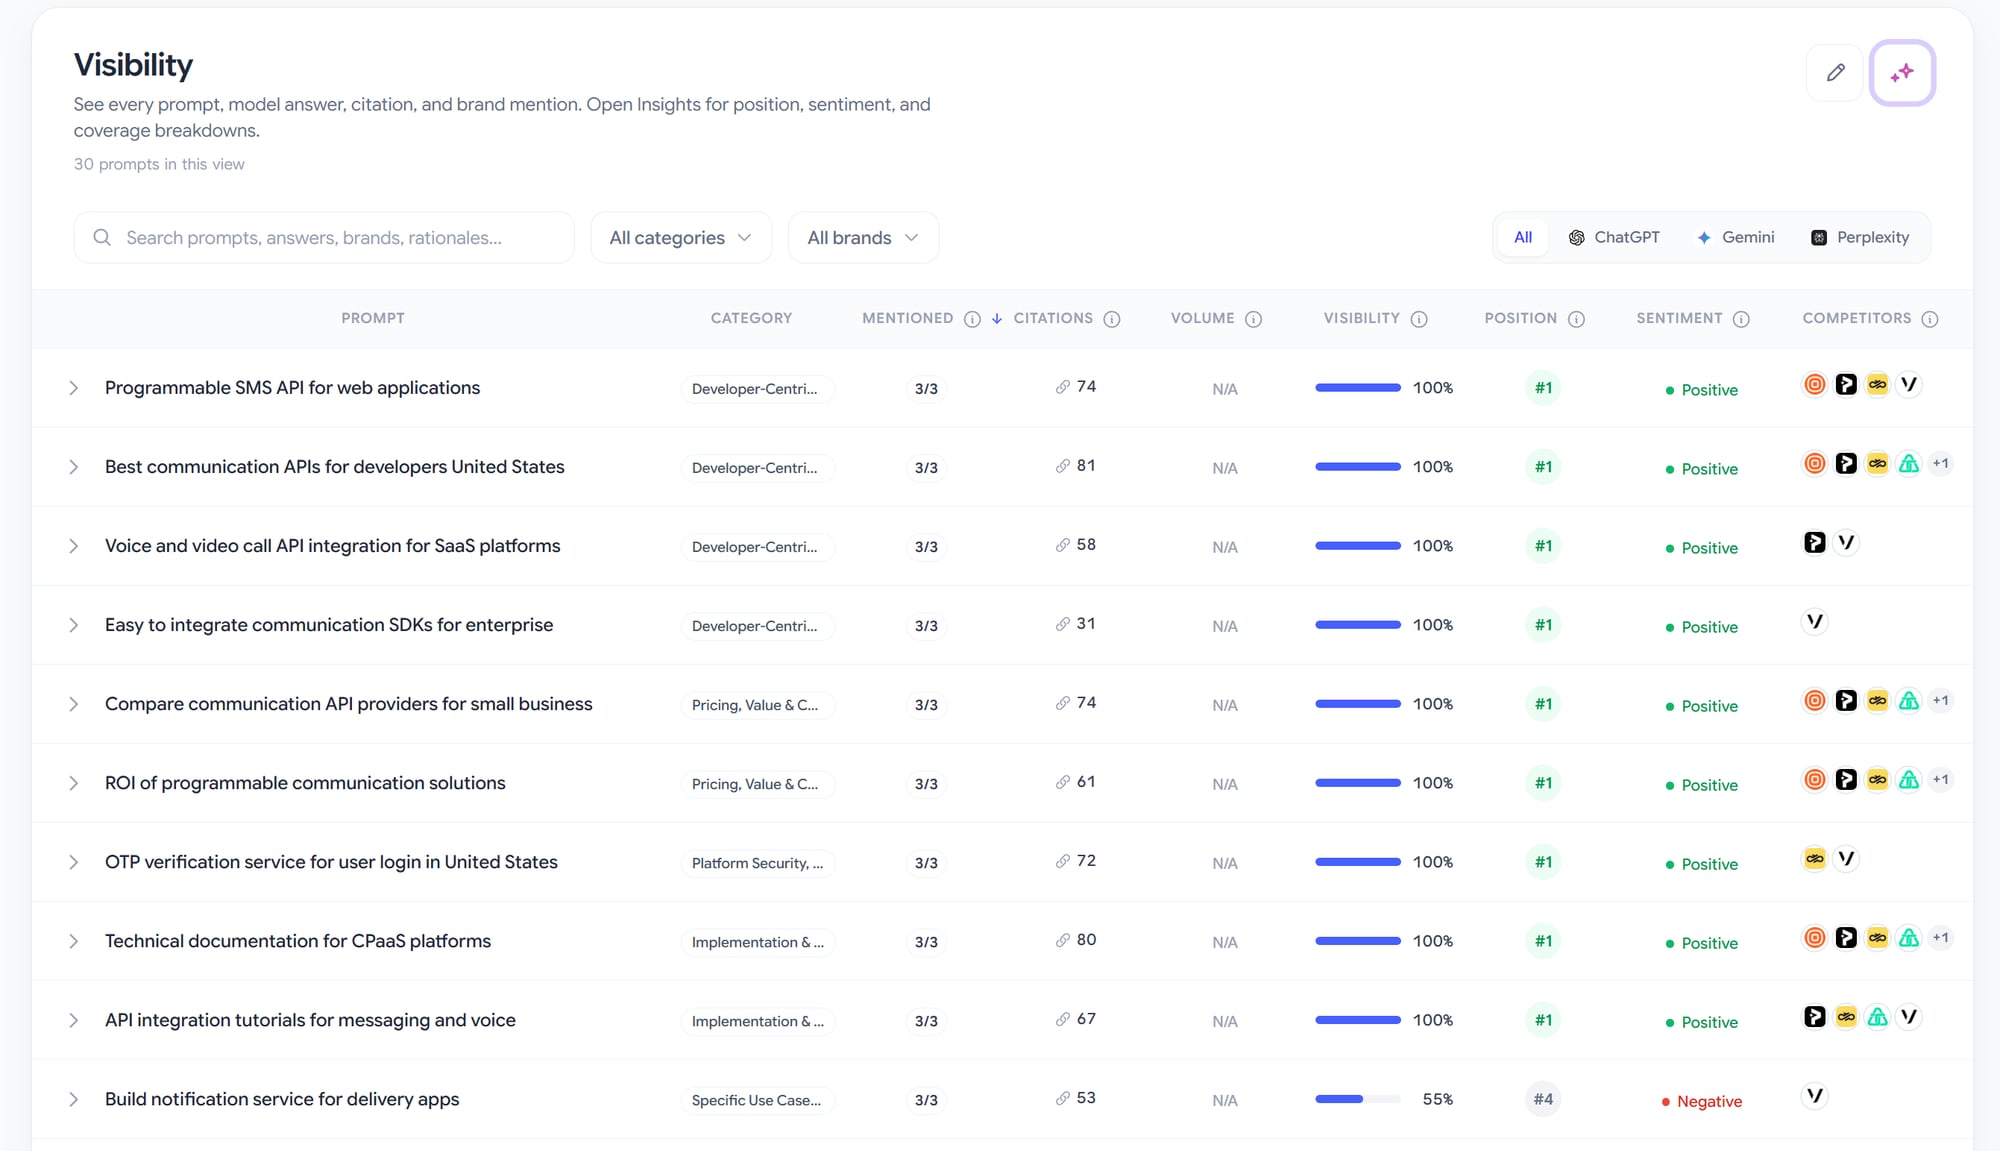Click the sort arrow beside Citations header

(x=997, y=319)
